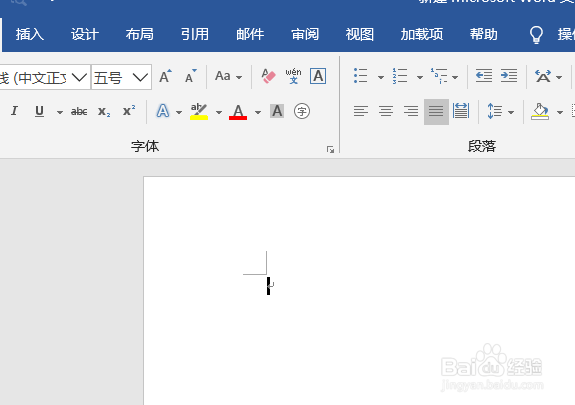
Task: Increase paragraph indent
Action: coord(509,76)
